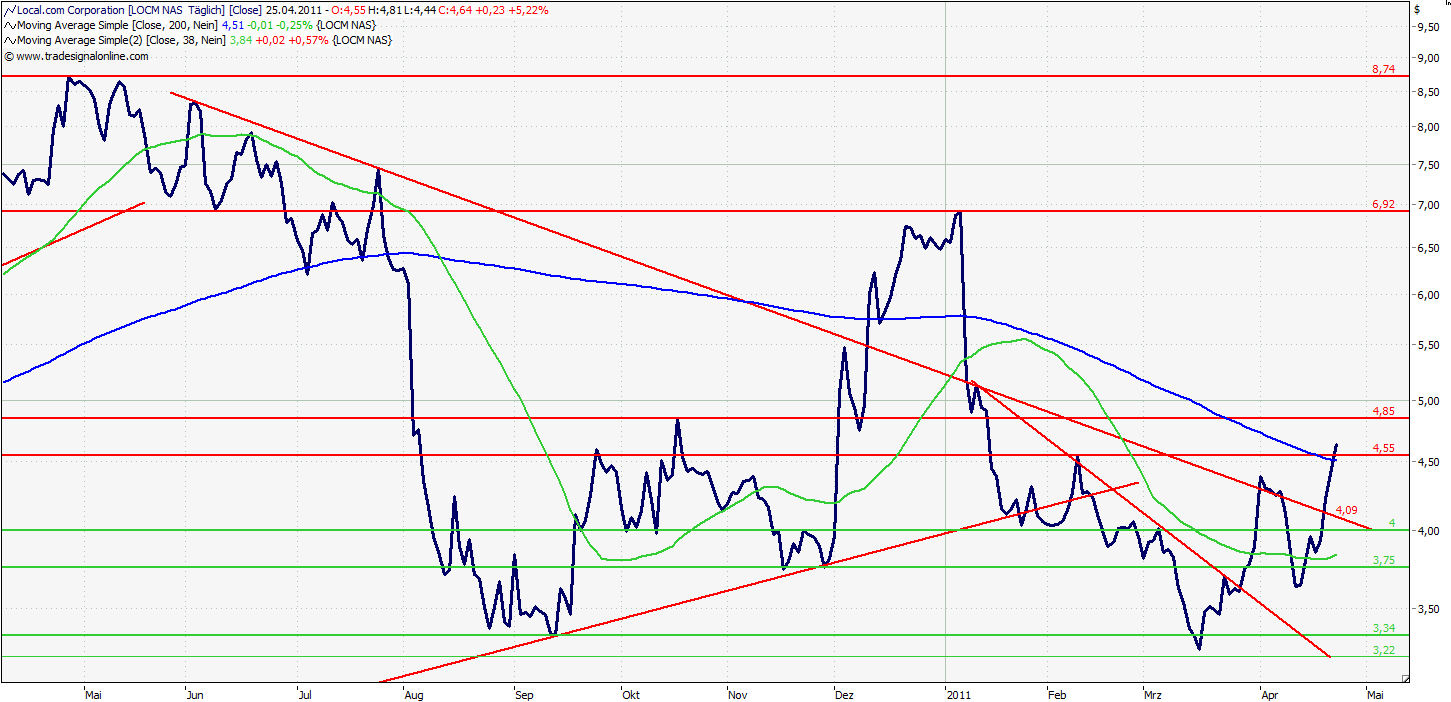Screen dimensions: 1451x702
Task: Click the Dez month label on the time axis
Action: click(x=844, y=694)
